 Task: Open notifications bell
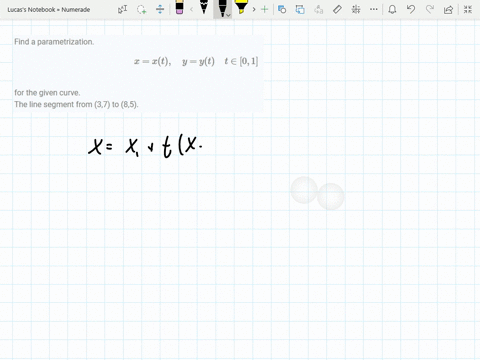[x=392, y=9]
